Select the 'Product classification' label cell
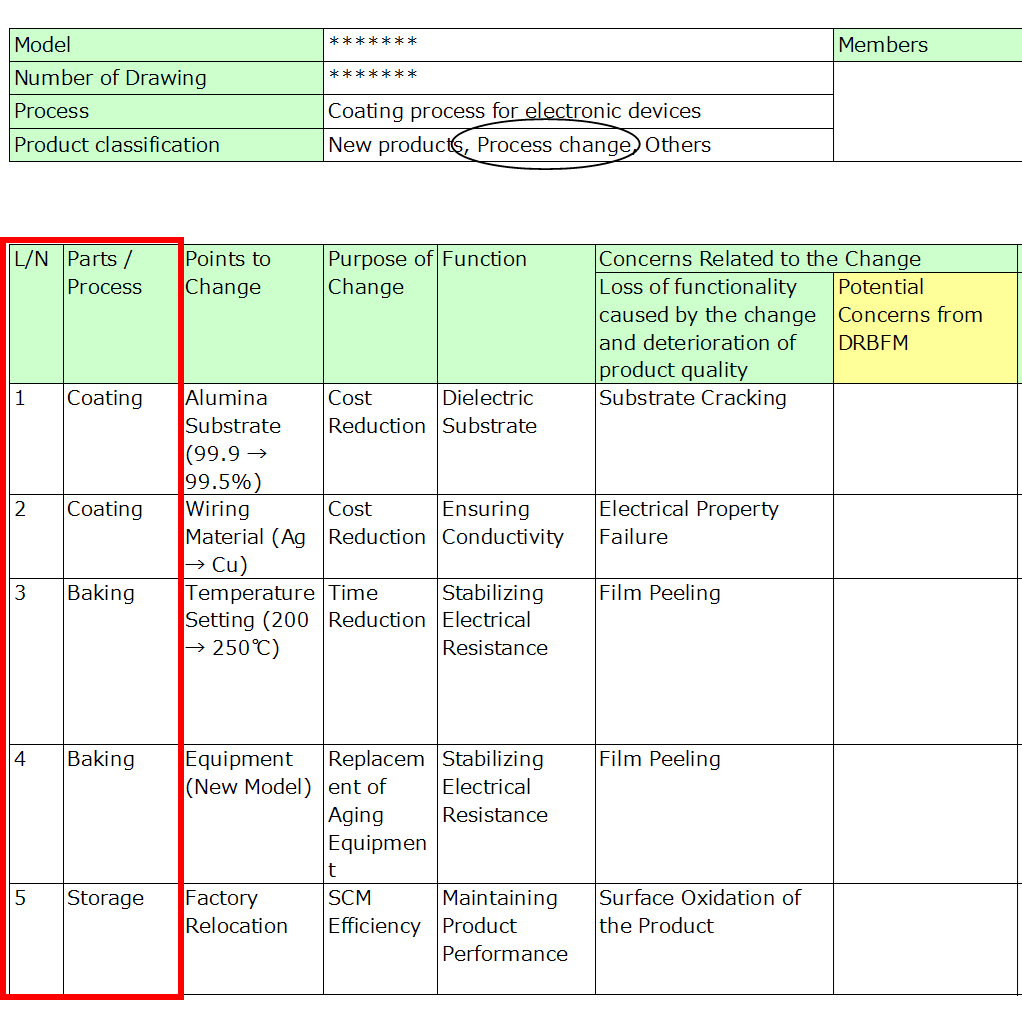 tap(167, 145)
